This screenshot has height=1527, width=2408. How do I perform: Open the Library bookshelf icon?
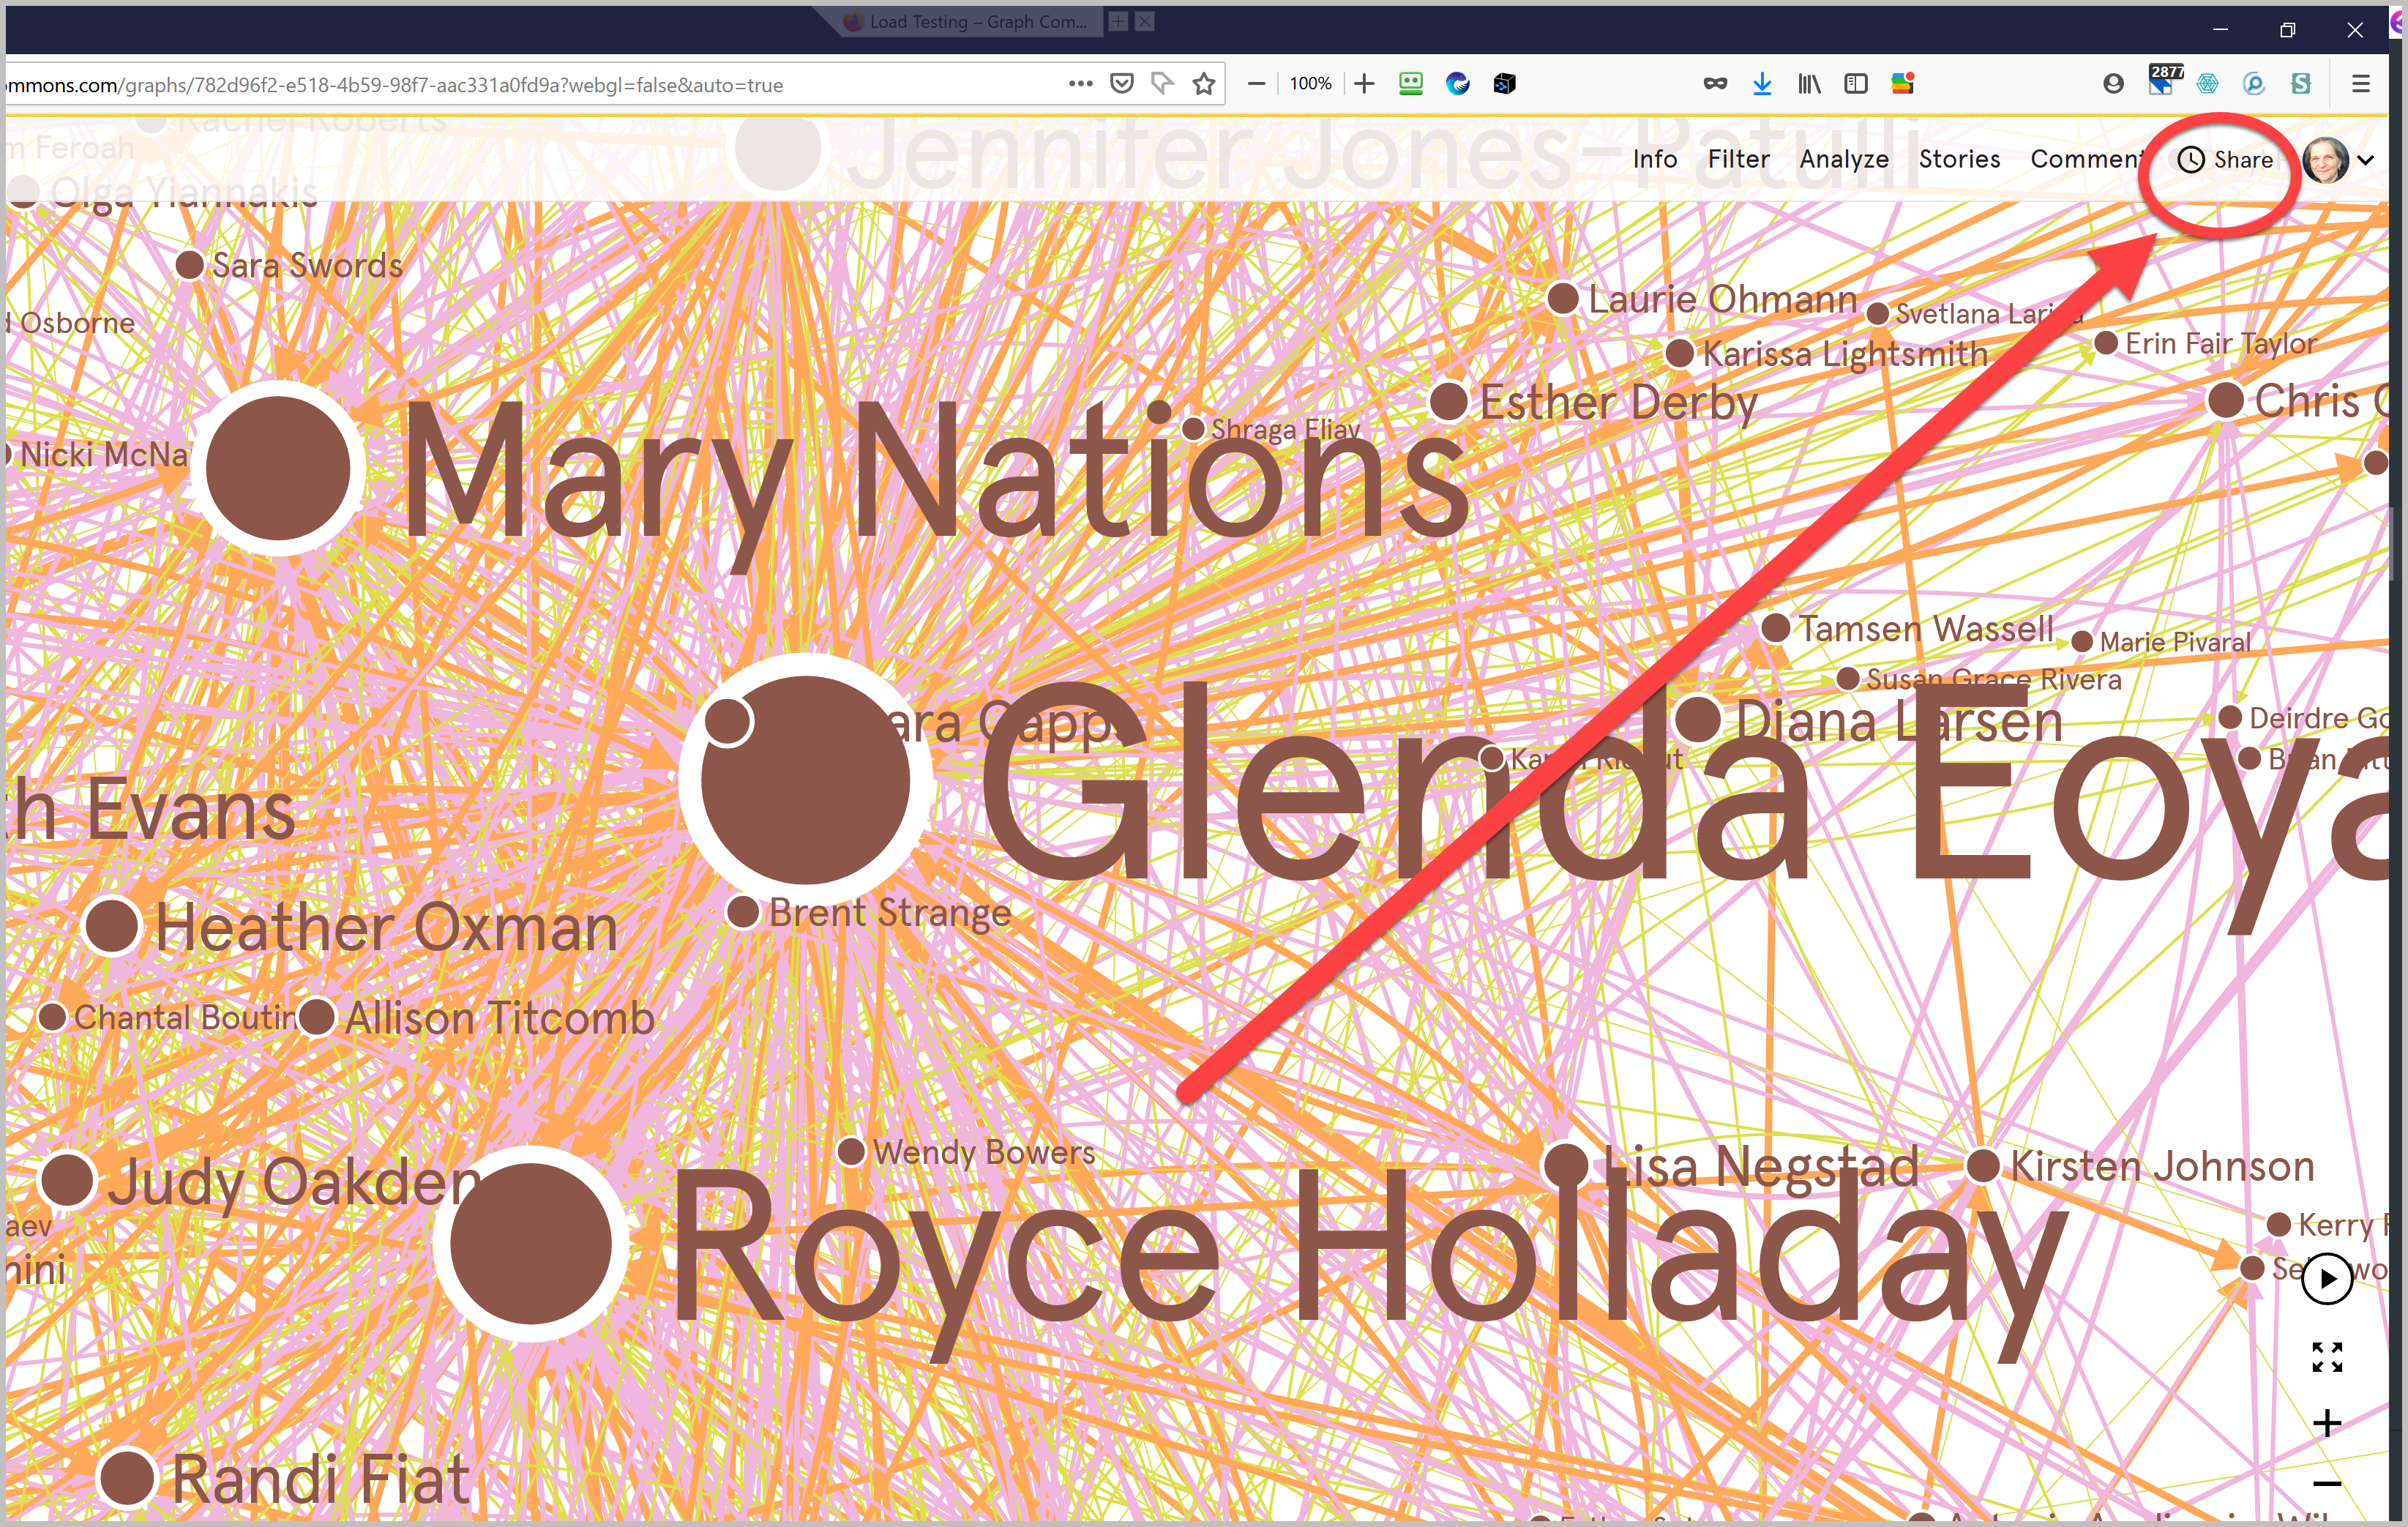click(1809, 84)
